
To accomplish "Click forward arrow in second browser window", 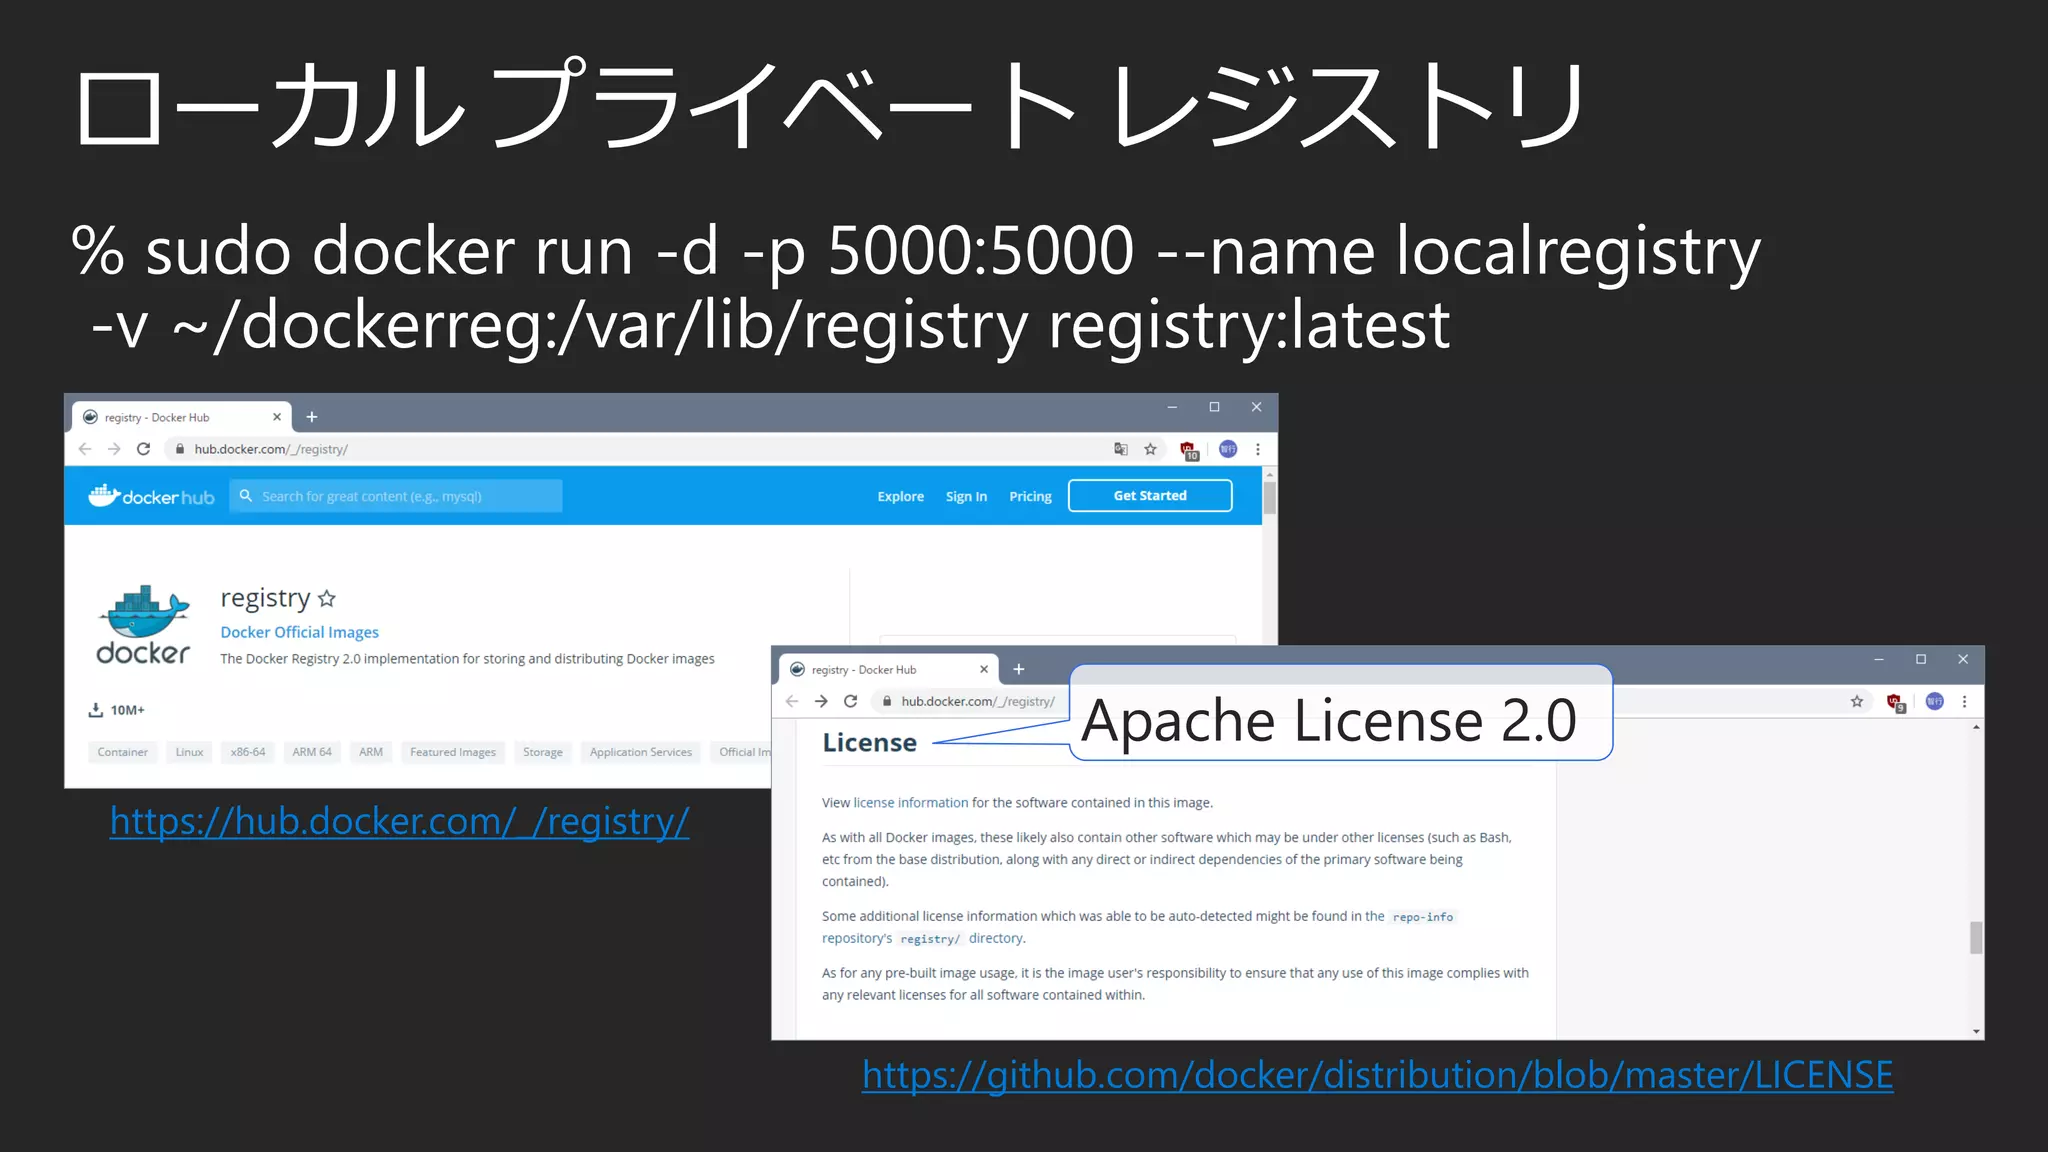I will 821,701.
